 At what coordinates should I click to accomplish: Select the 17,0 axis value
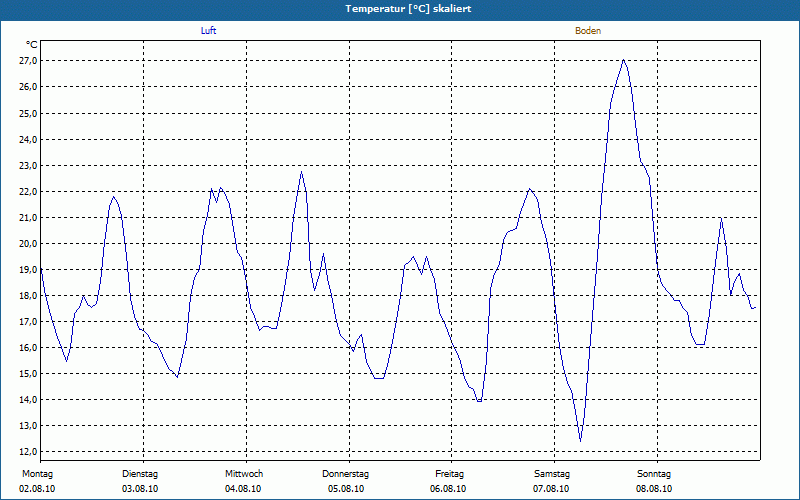coord(28,321)
